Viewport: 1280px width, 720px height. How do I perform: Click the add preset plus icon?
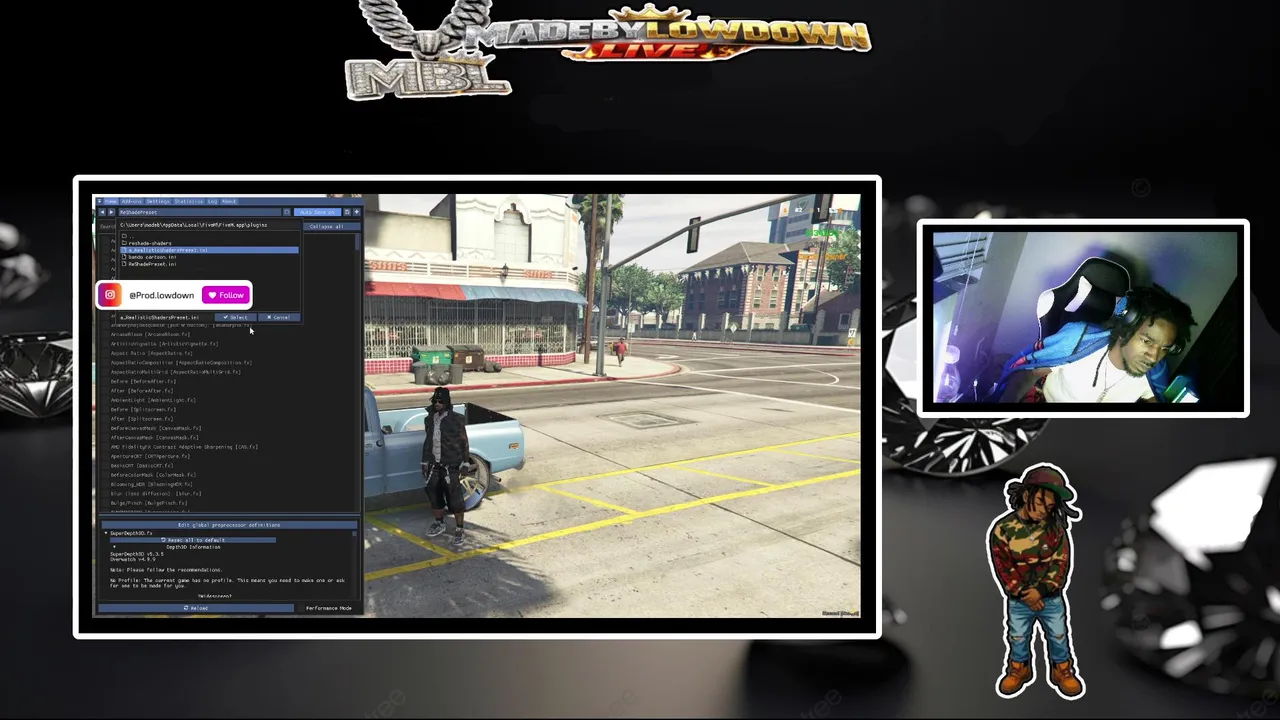tap(356, 212)
